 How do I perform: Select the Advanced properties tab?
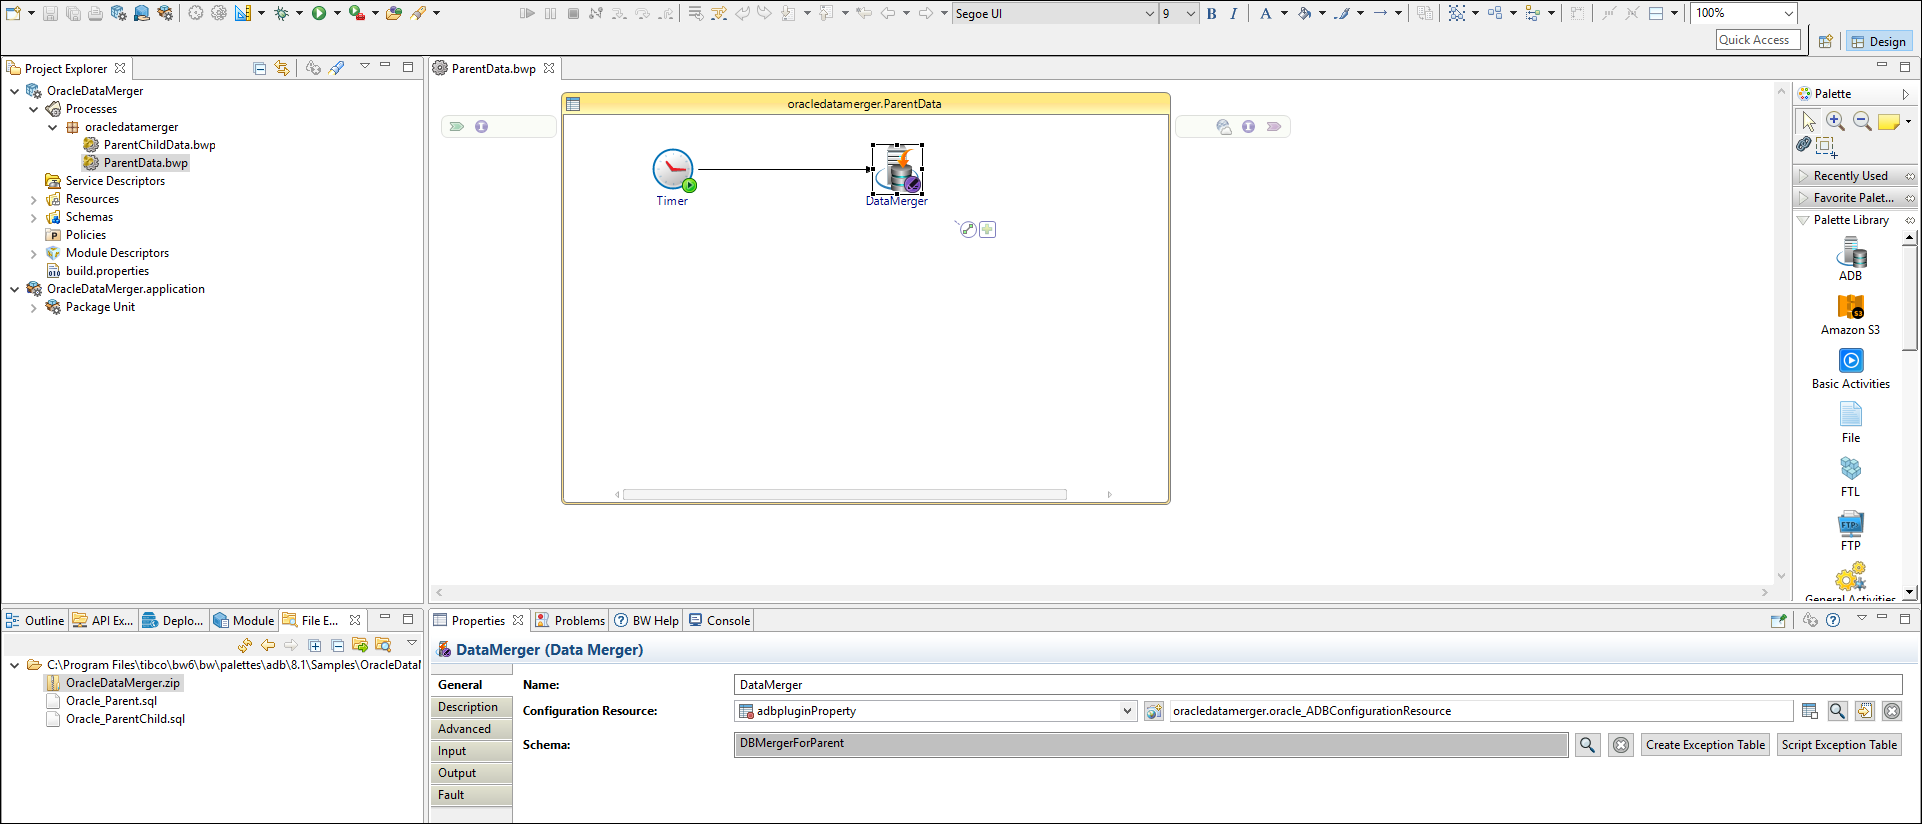point(465,729)
